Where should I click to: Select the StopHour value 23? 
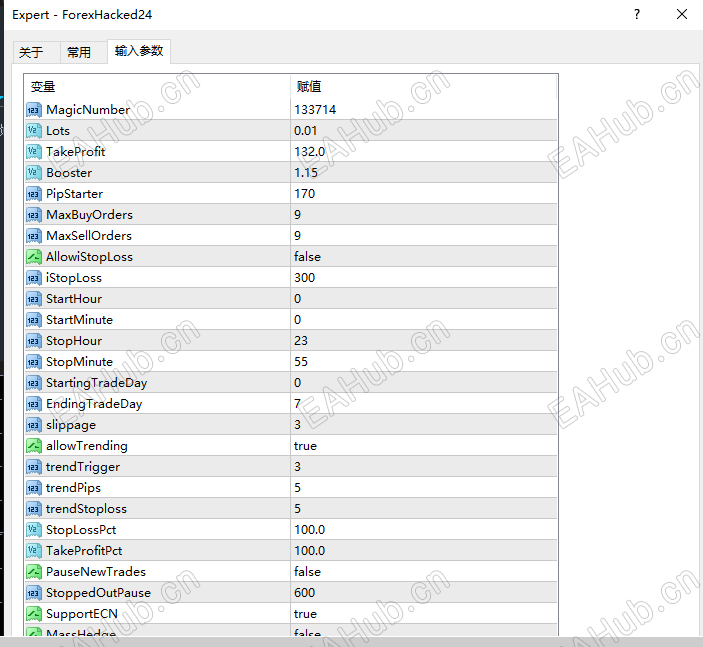(x=301, y=341)
